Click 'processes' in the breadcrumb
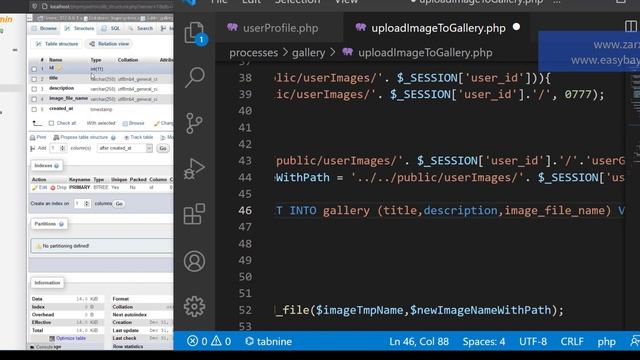The width and height of the screenshot is (640, 360). [253, 53]
